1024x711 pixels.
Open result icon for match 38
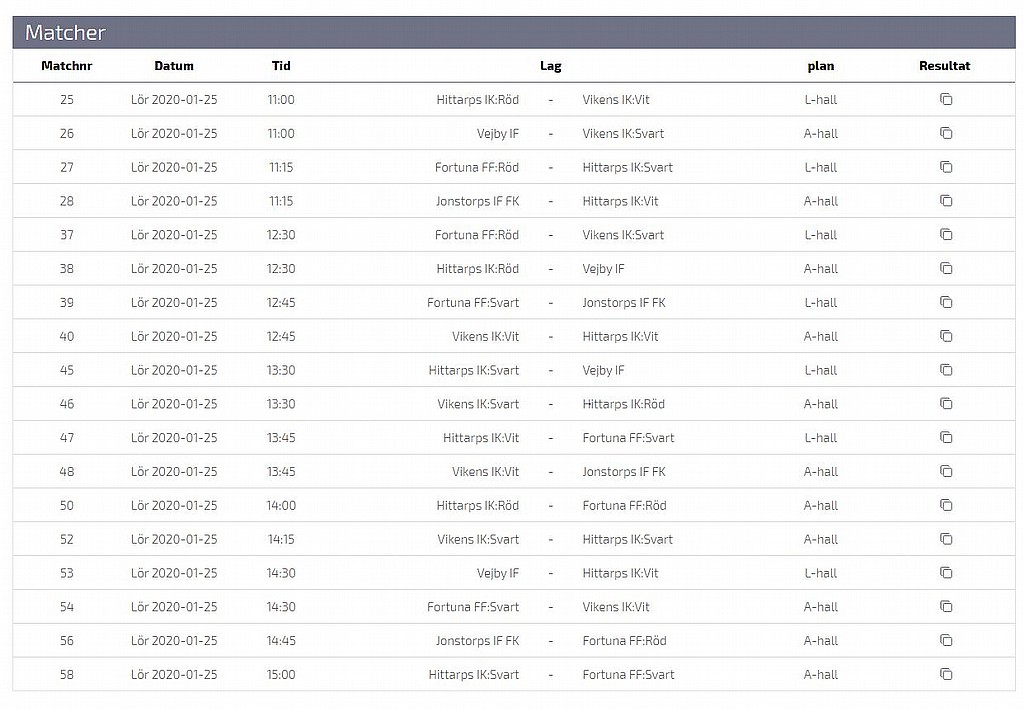(946, 268)
